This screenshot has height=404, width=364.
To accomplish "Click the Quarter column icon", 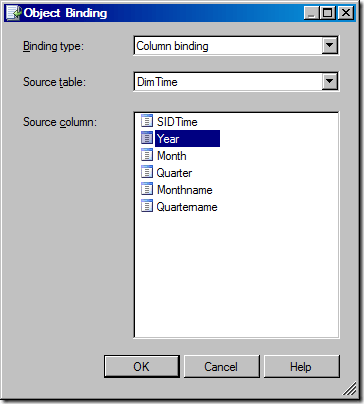I will point(147,172).
